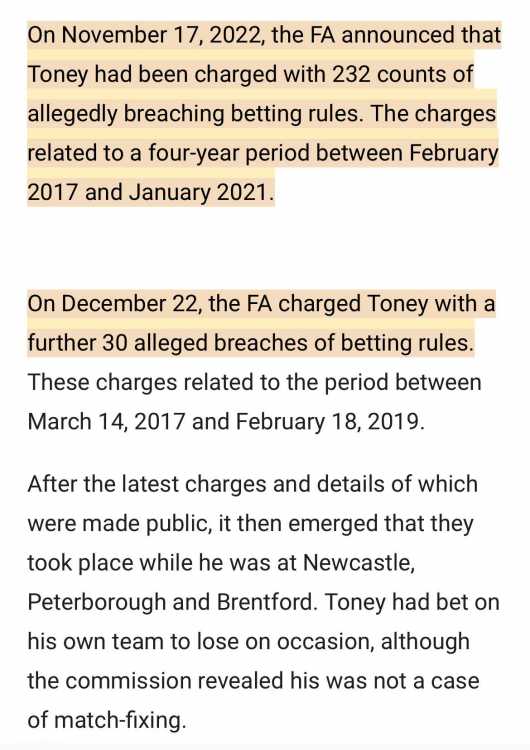Click the highlighted text '2017 and January 2021'
530x750 pixels.
pyautogui.click(x=148, y=192)
